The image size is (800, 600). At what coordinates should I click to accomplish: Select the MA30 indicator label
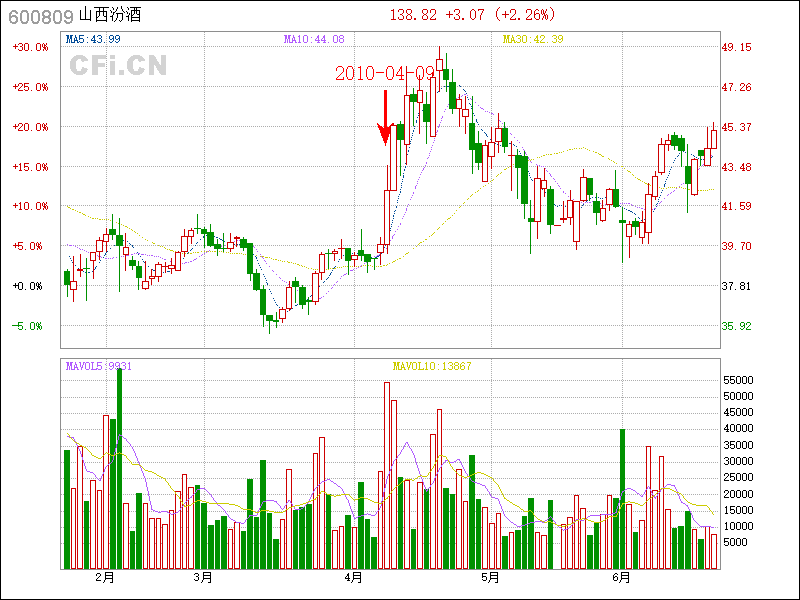(533, 39)
